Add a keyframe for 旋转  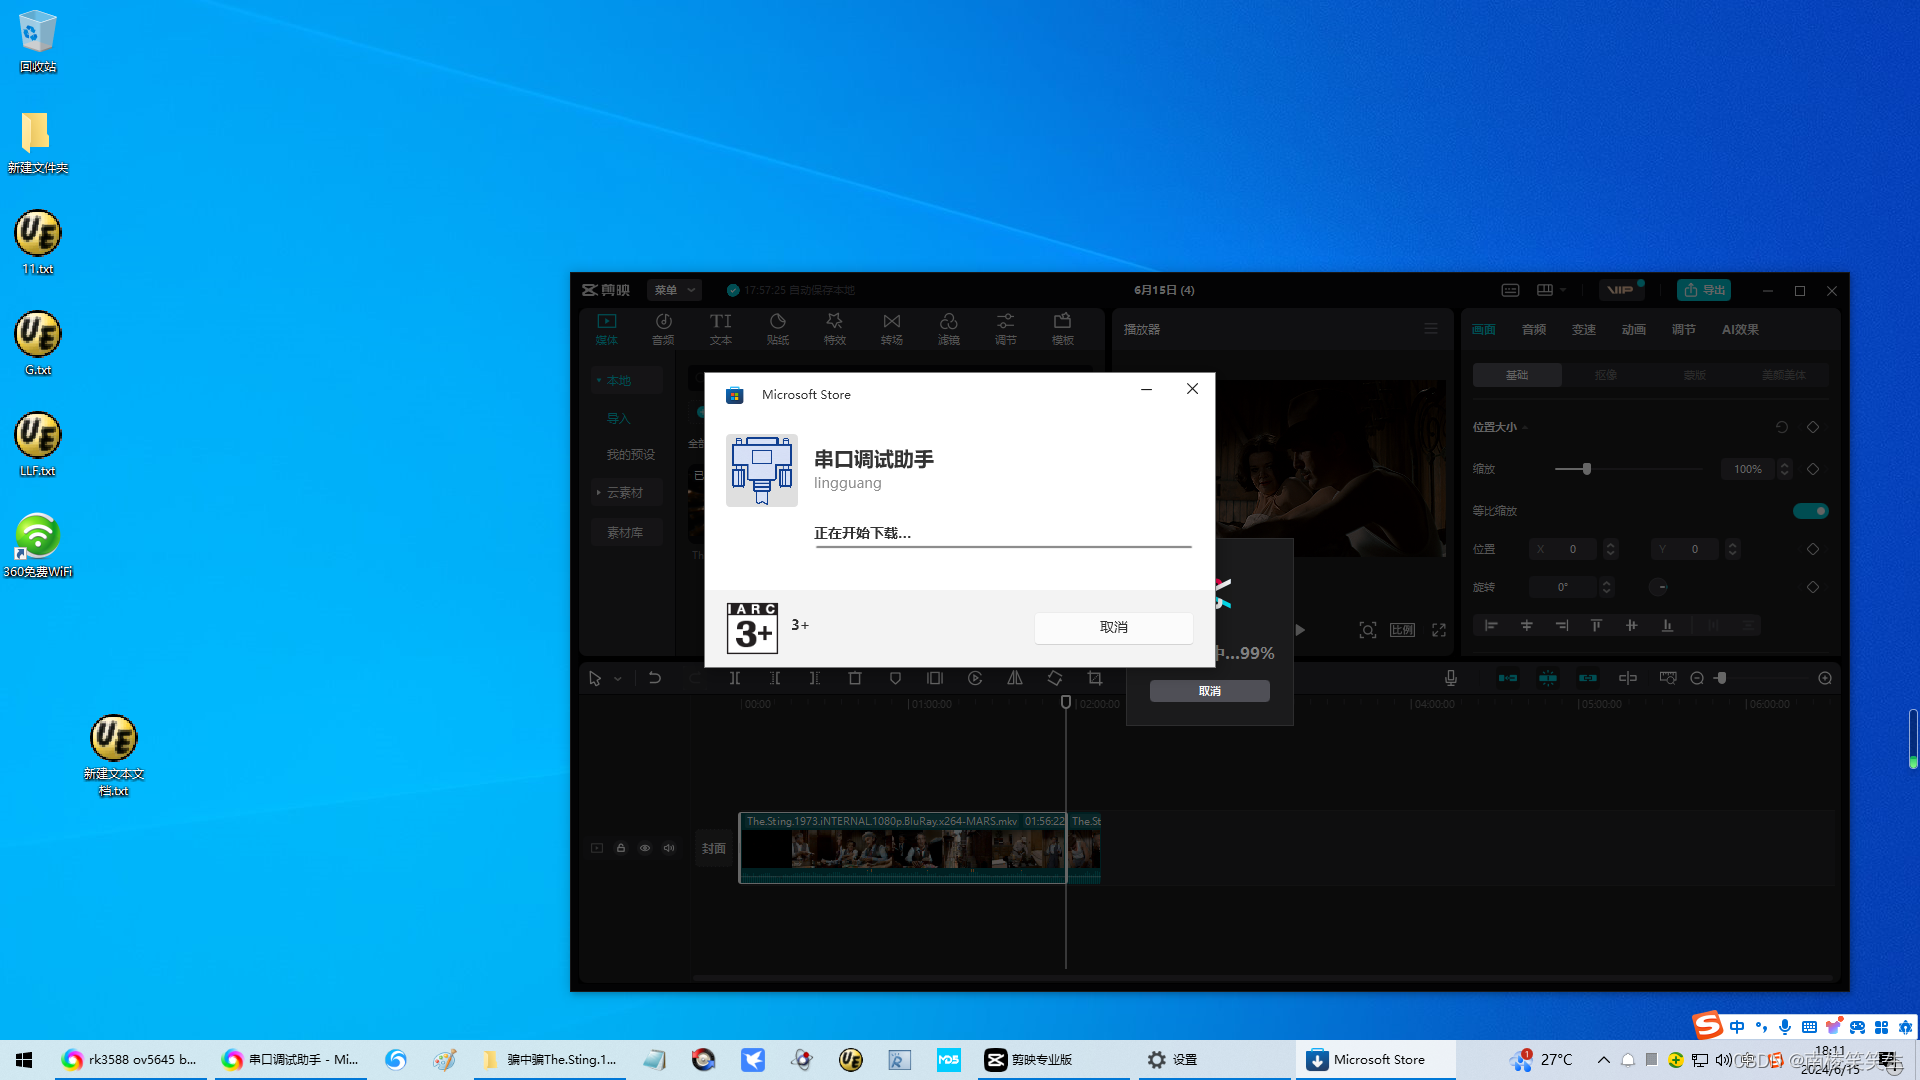(x=1813, y=587)
